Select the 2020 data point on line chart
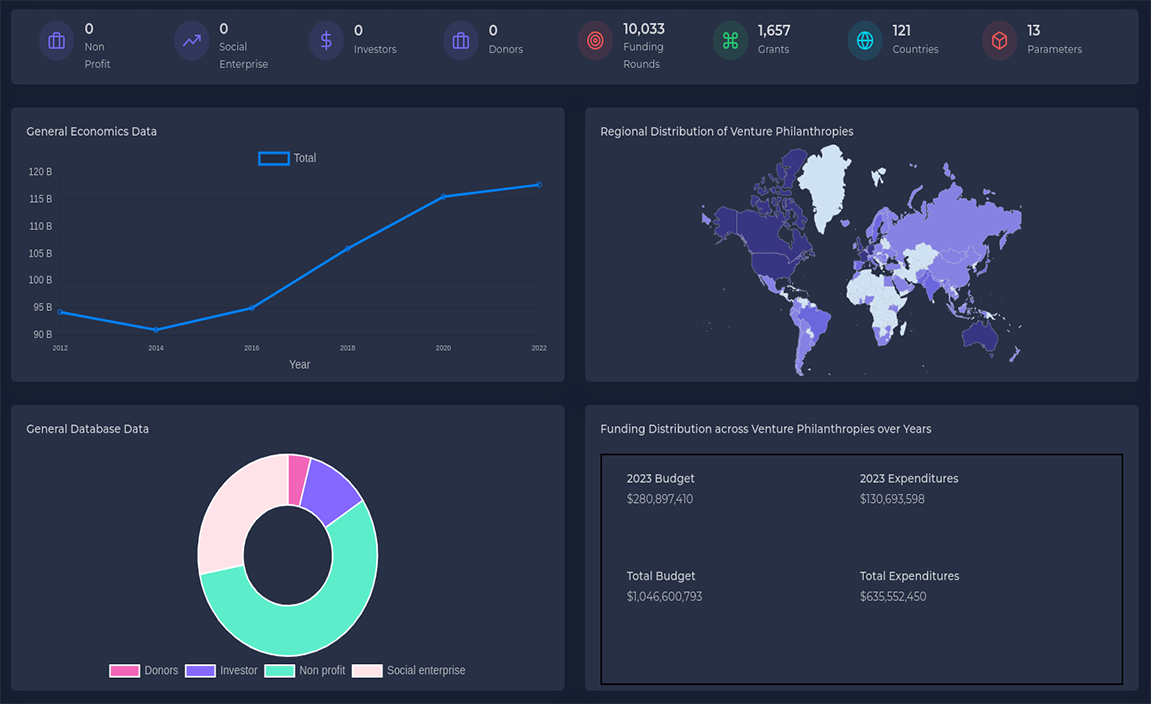 443,196
